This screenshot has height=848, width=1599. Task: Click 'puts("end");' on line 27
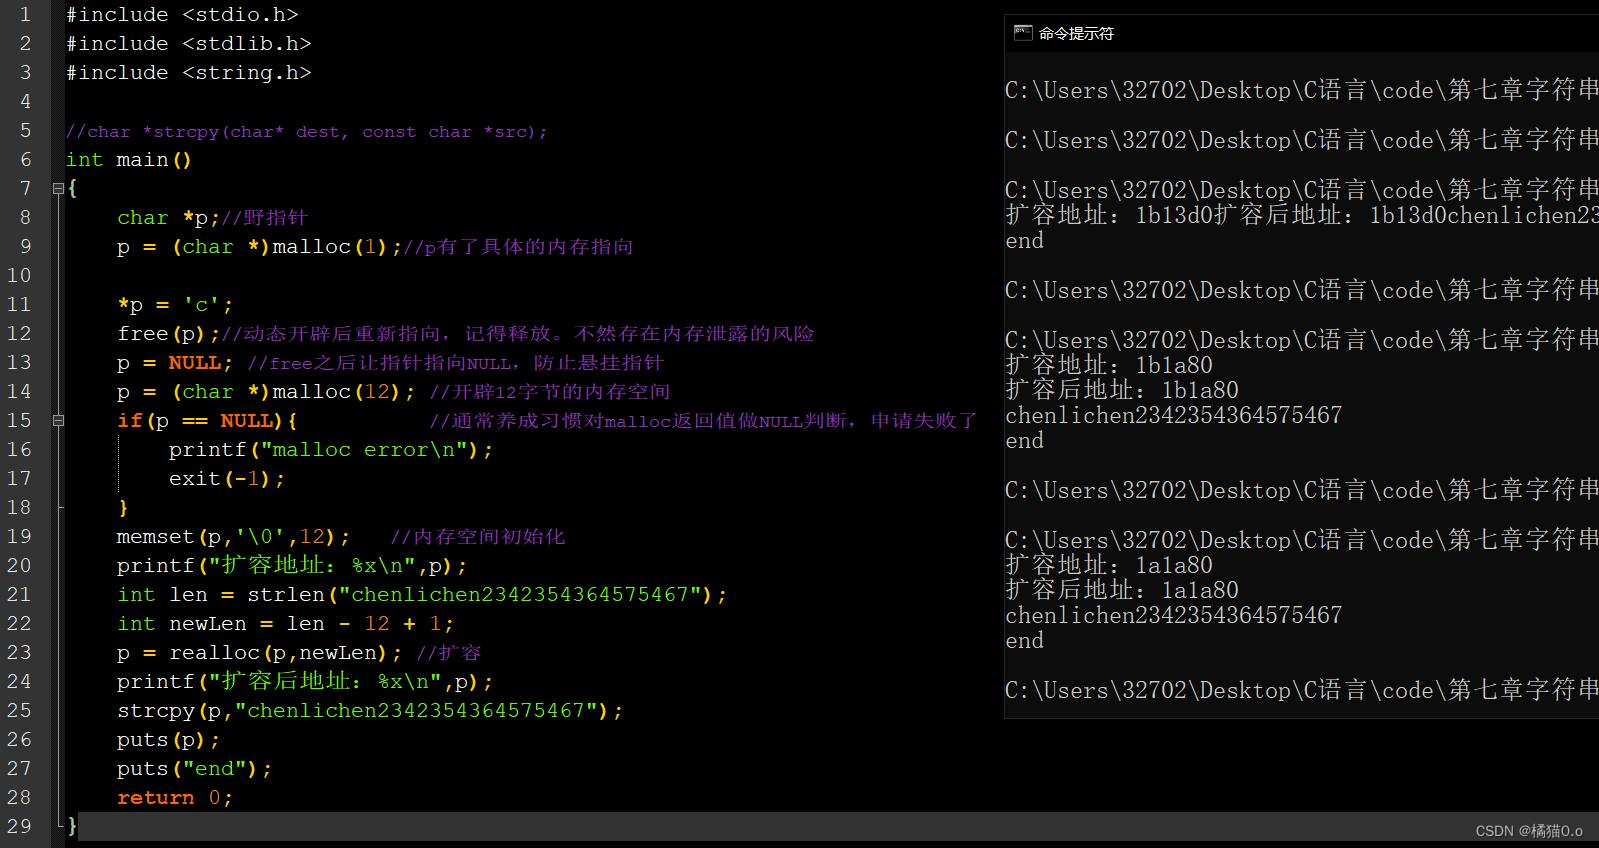click(194, 768)
